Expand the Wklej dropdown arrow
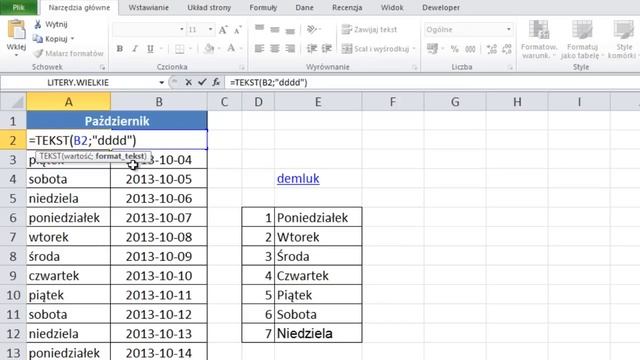The height and width of the screenshot is (360, 640). (x=16, y=55)
